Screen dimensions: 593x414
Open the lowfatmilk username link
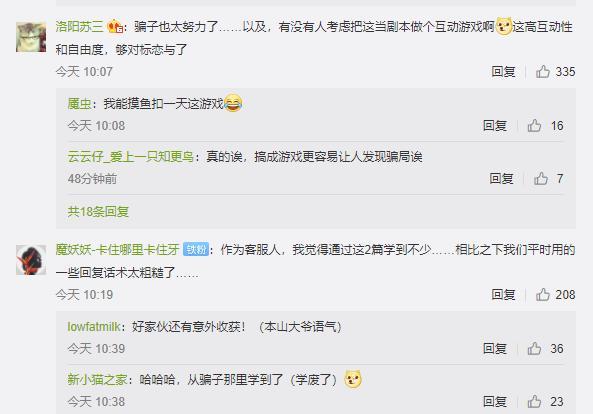click(94, 327)
